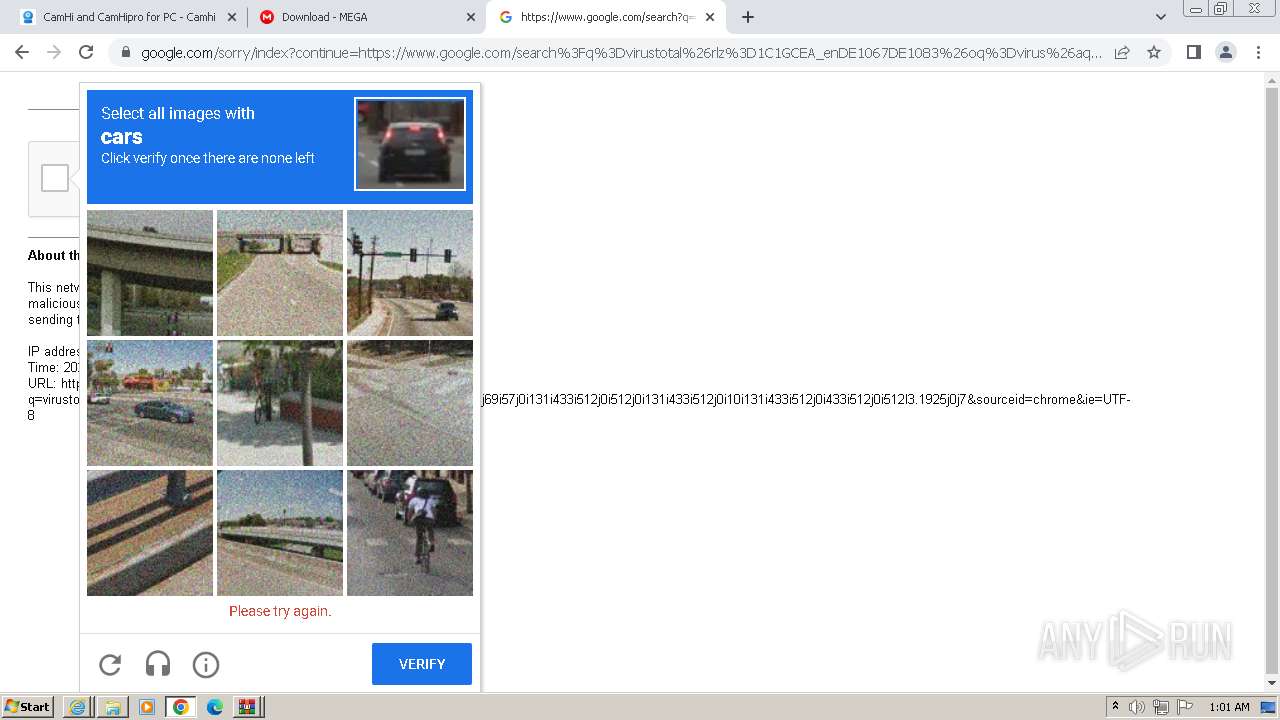Click the VERIFY button
The width and height of the screenshot is (1280, 720).
tap(422, 664)
